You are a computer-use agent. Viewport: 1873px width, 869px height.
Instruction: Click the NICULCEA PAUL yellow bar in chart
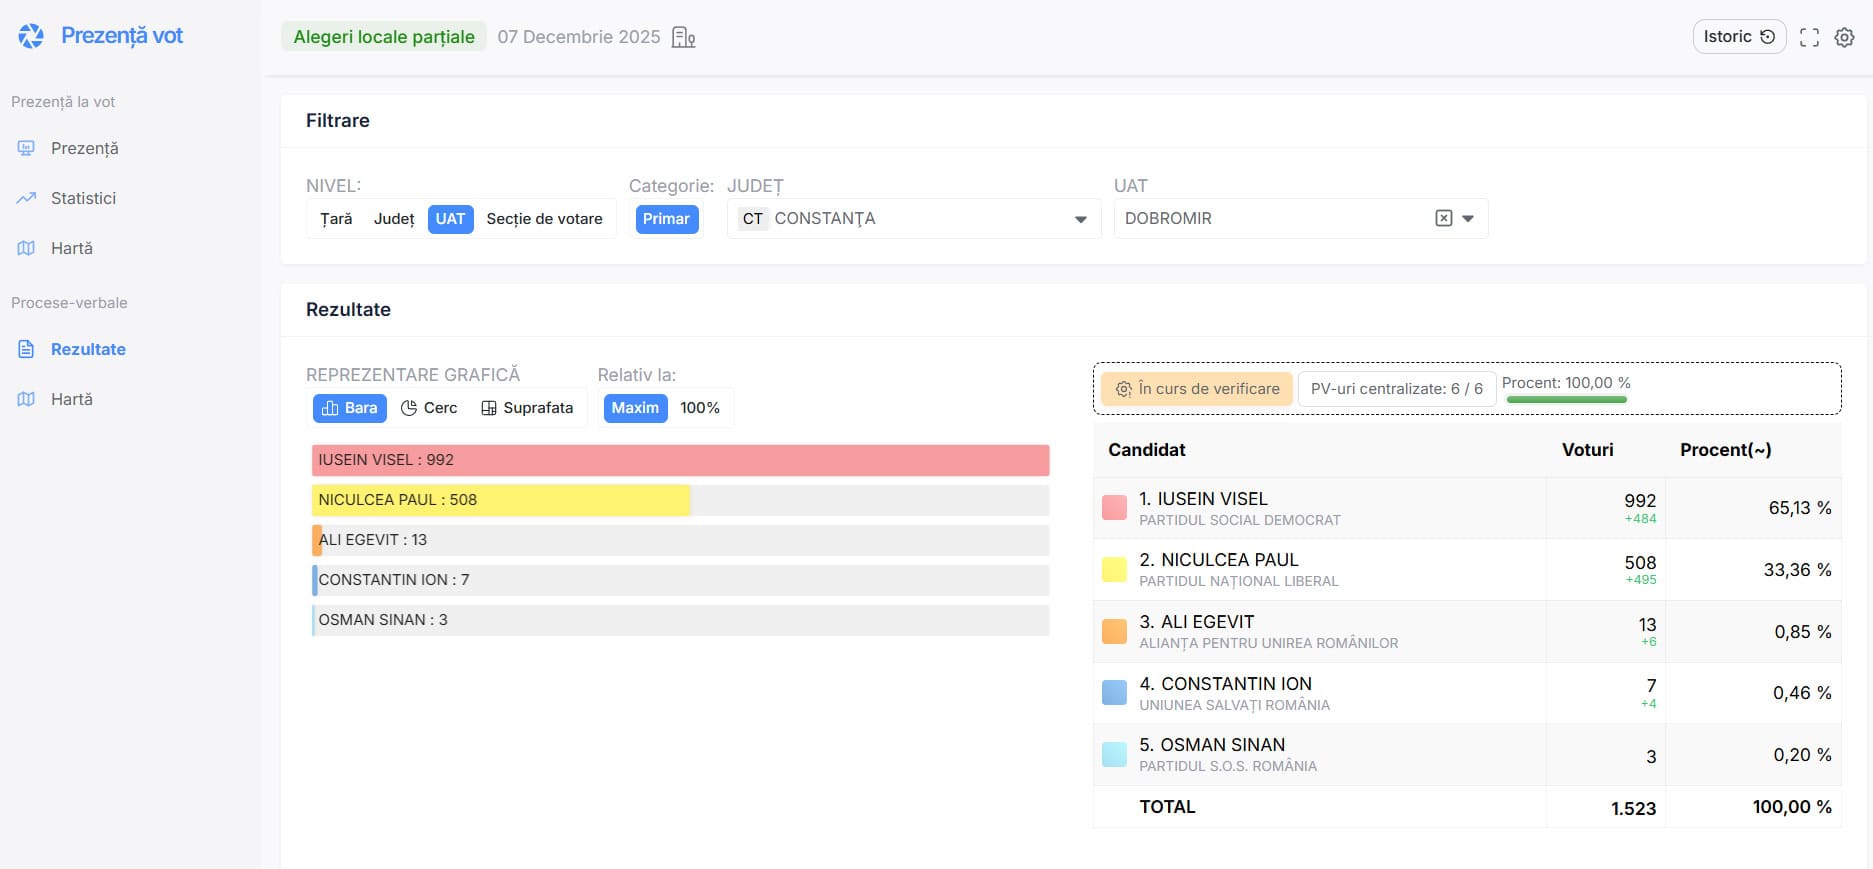click(500, 500)
